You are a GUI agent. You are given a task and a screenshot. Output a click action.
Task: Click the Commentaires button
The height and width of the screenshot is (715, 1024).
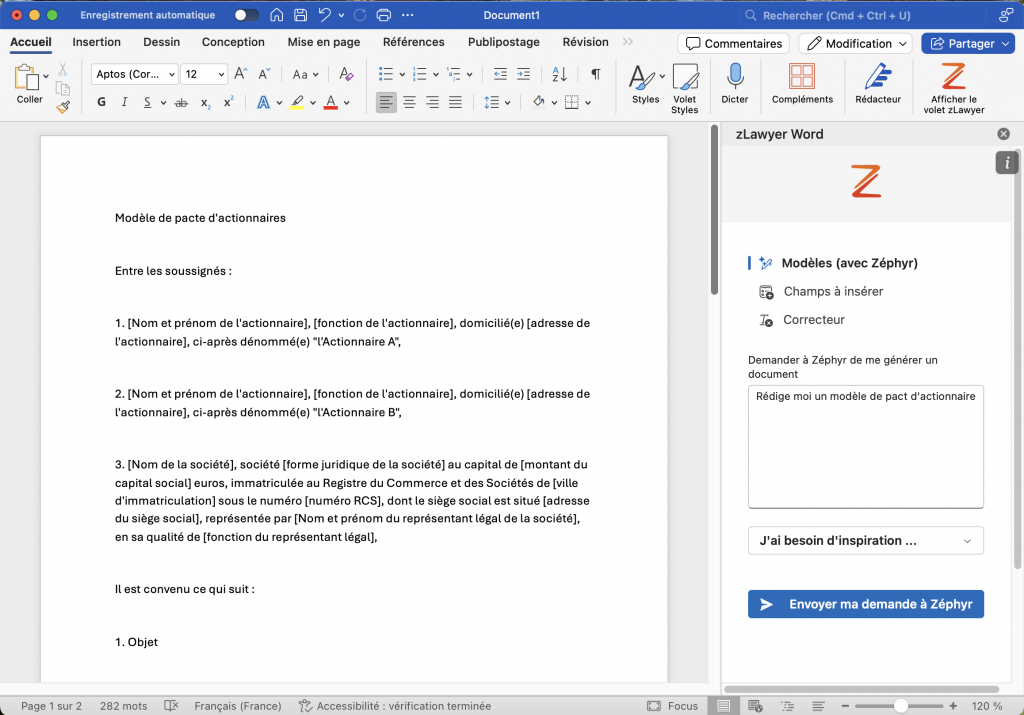point(733,43)
